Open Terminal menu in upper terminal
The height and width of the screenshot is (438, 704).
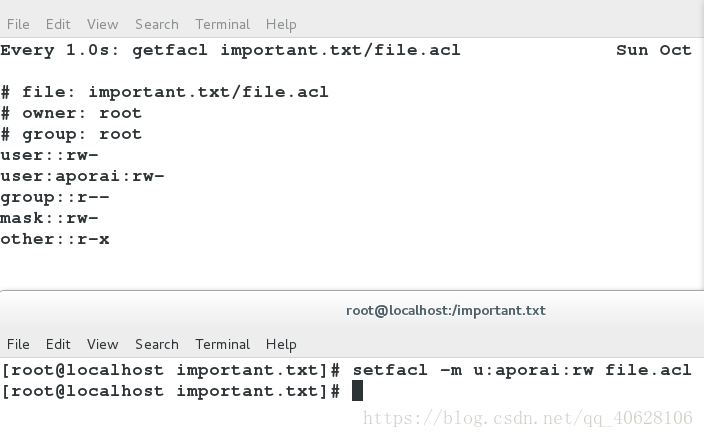[222, 24]
